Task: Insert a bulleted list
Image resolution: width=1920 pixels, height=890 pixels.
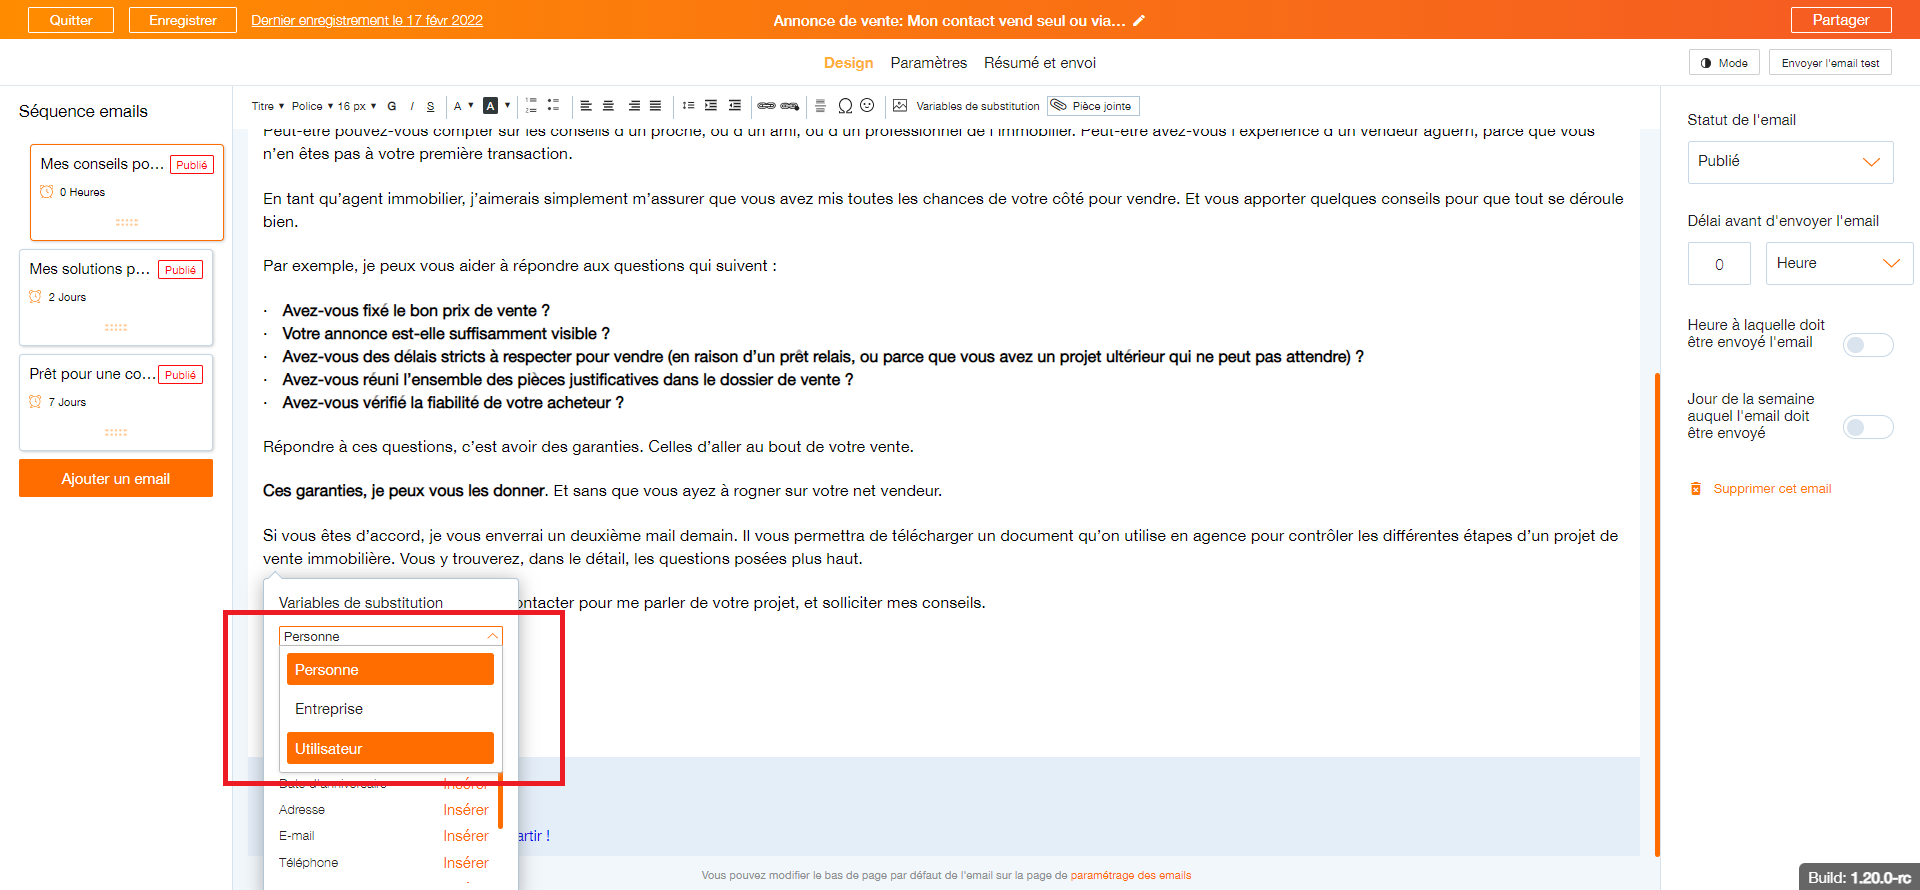Action: tap(553, 106)
